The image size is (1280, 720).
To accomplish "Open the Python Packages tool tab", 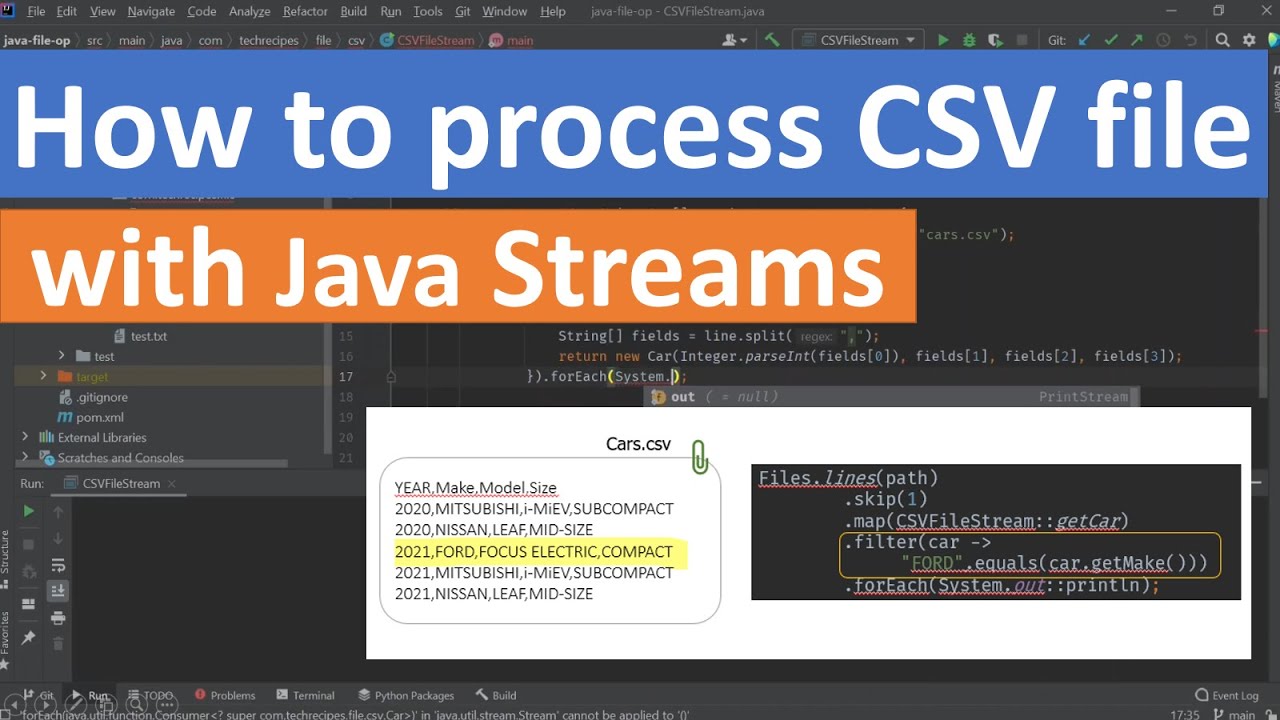I will click(404, 695).
